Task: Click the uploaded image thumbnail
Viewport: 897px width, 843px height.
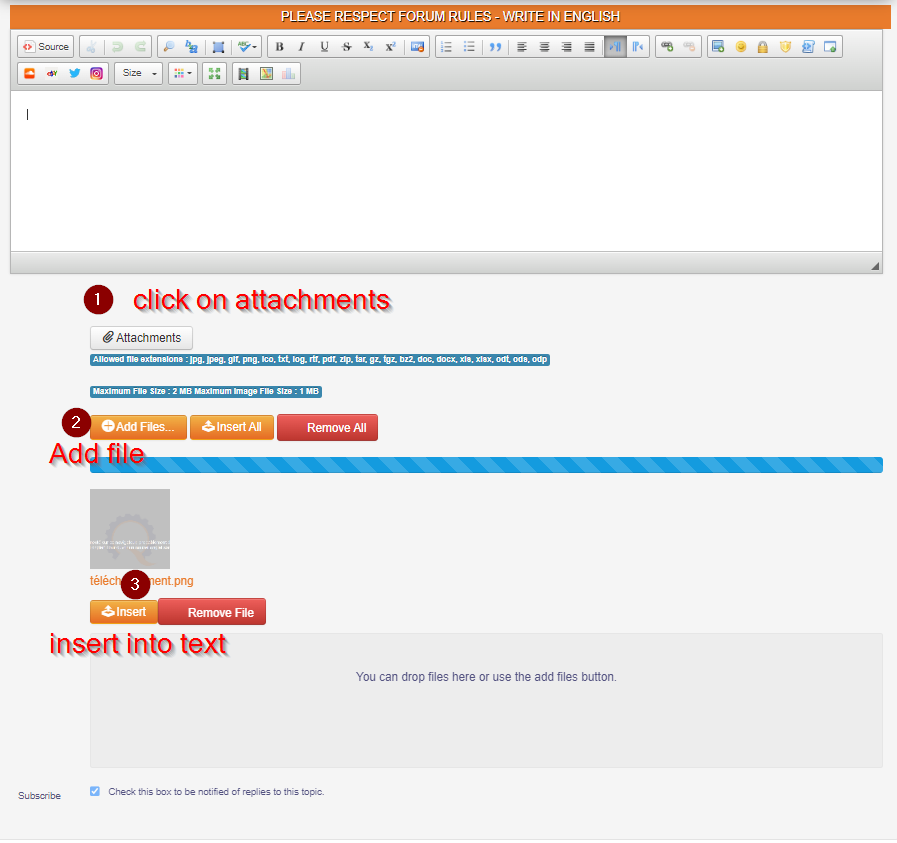Action: pos(130,529)
